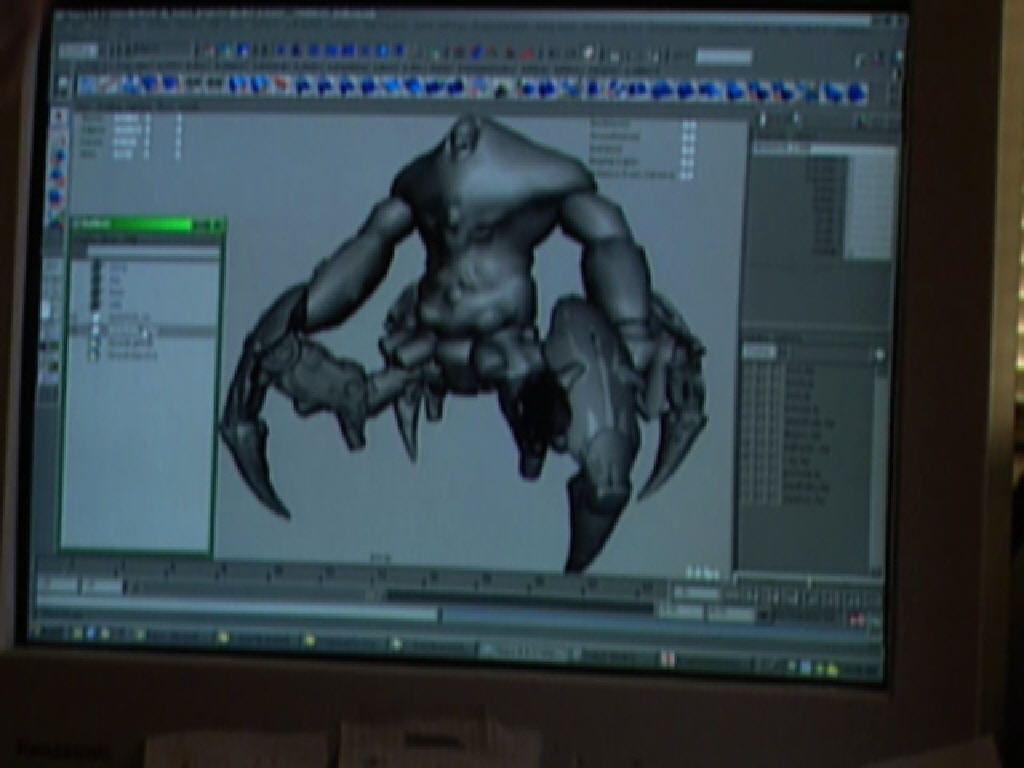Image resolution: width=1024 pixels, height=768 pixels.
Task: Toggle visibility box of the first layer
Action: tap(750, 371)
